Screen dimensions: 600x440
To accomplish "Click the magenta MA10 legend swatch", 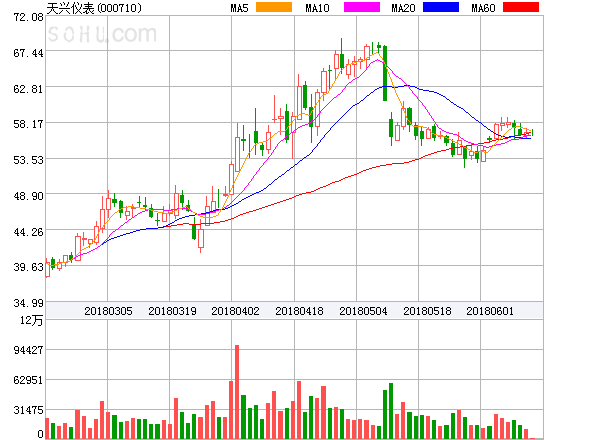I will pos(362,7).
